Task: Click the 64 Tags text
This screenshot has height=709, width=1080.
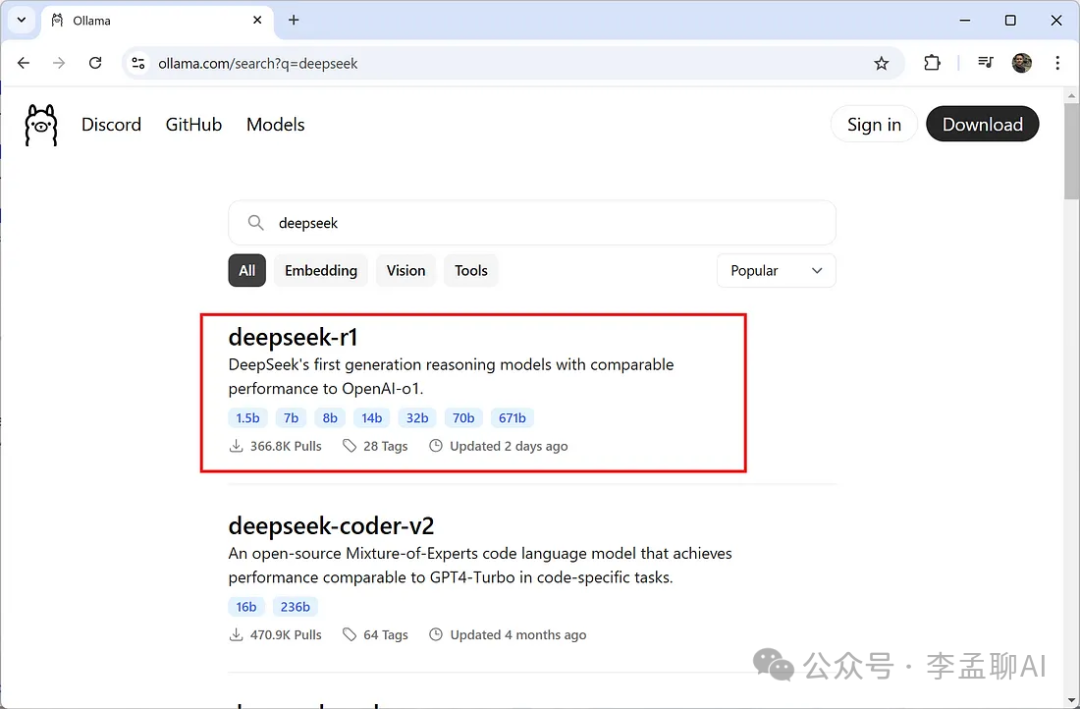Action: coord(386,635)
